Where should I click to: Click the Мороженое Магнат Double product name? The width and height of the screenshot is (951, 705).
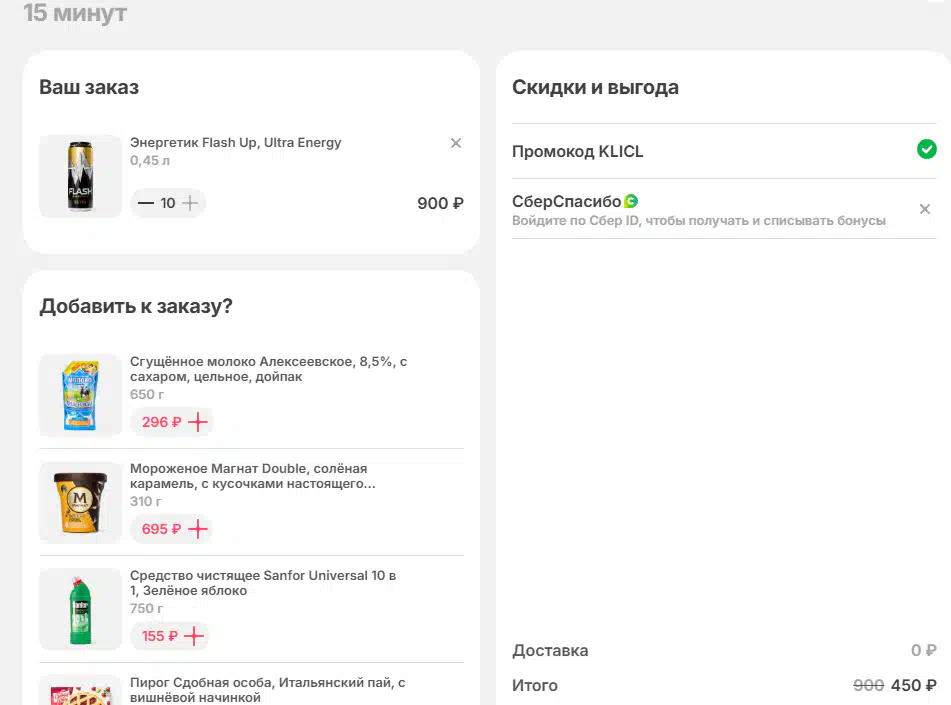click(253, 476)
